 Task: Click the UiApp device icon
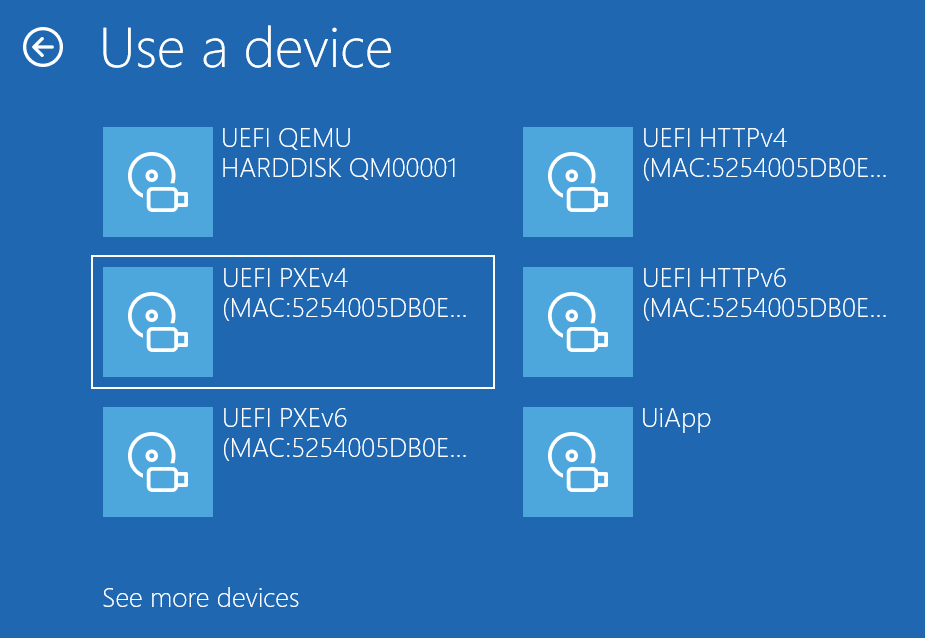tap(578, 462)
